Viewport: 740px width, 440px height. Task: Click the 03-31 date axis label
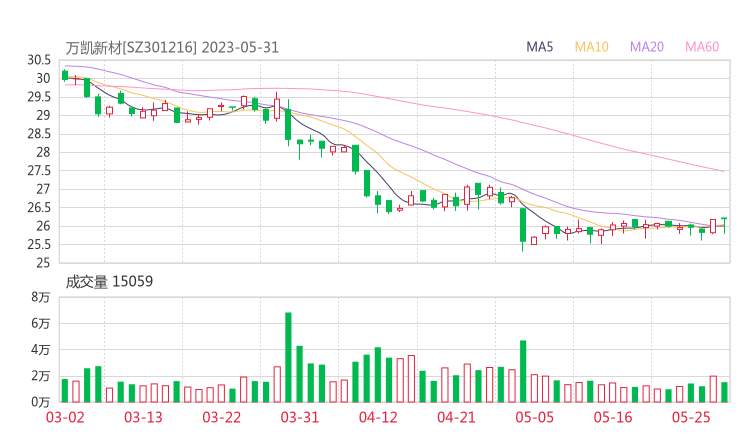pos(299,417)
